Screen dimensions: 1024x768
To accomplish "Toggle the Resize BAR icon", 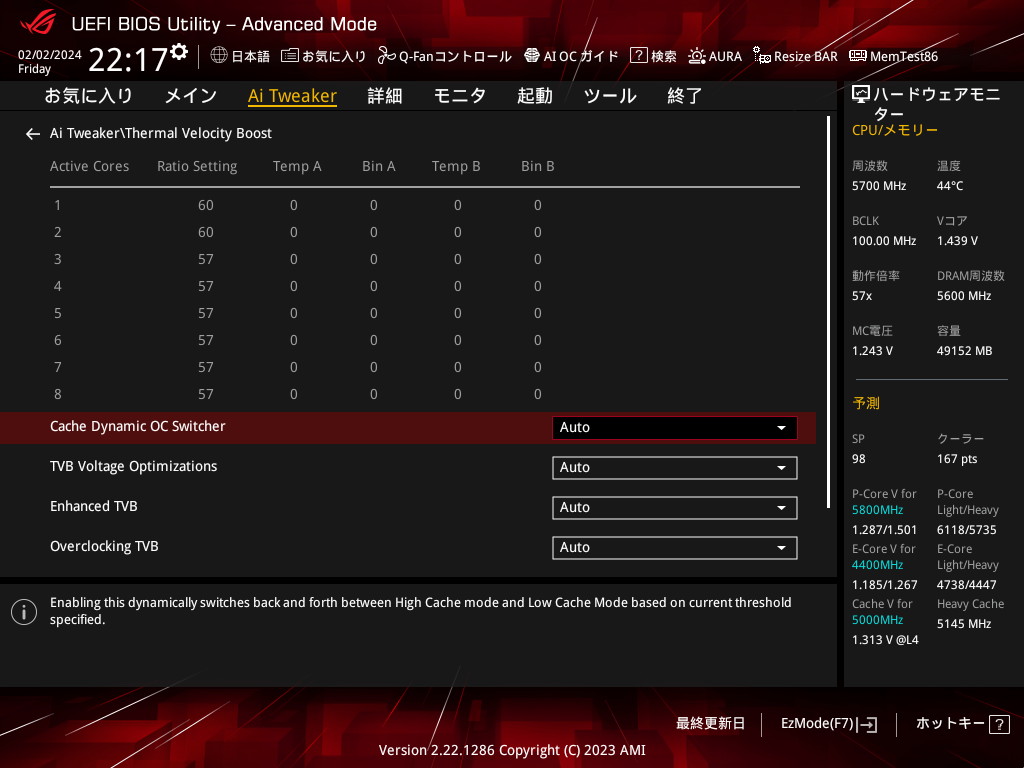I will 761,56.
